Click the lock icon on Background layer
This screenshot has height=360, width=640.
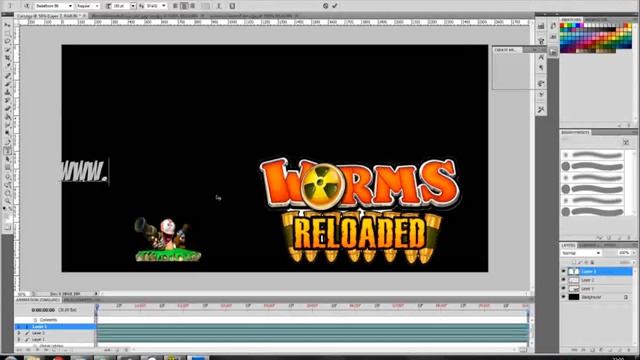(x=626, y=297)
